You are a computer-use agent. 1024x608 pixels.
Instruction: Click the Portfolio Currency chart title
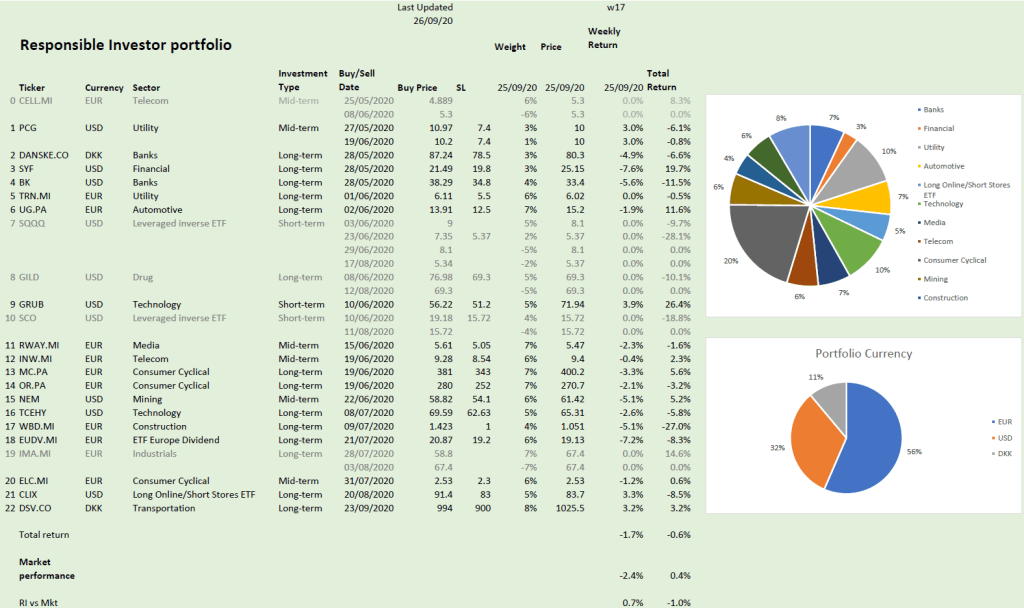pos(863,353)
